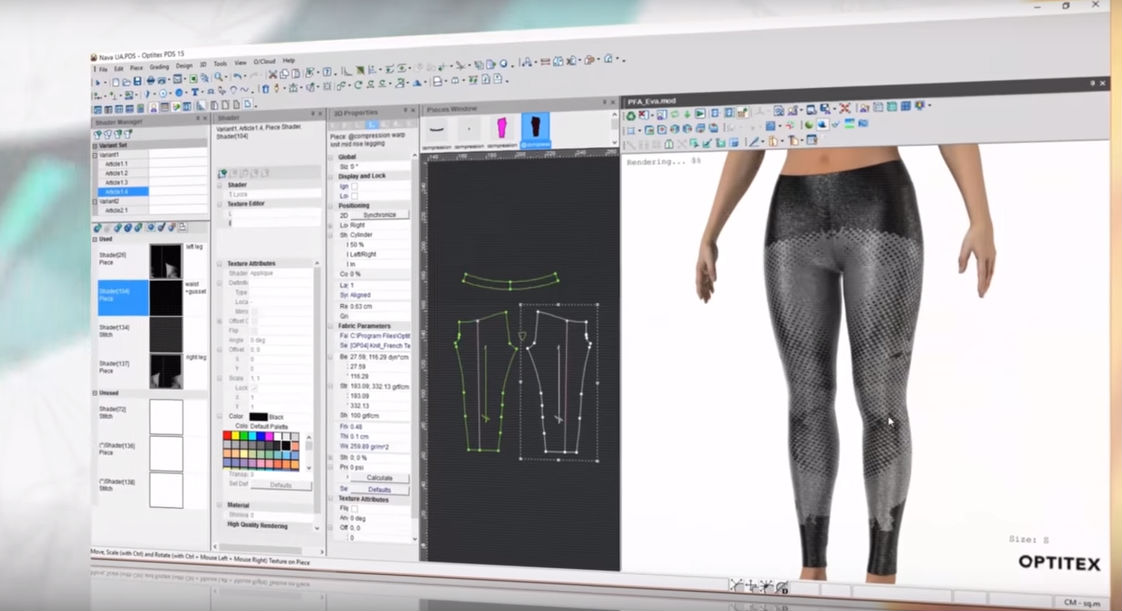The width and height of the screenshot is (1122, 611).
Task: Expand the Variant1 entry in the Variant Set tree
Action: (x=94, y=154)
